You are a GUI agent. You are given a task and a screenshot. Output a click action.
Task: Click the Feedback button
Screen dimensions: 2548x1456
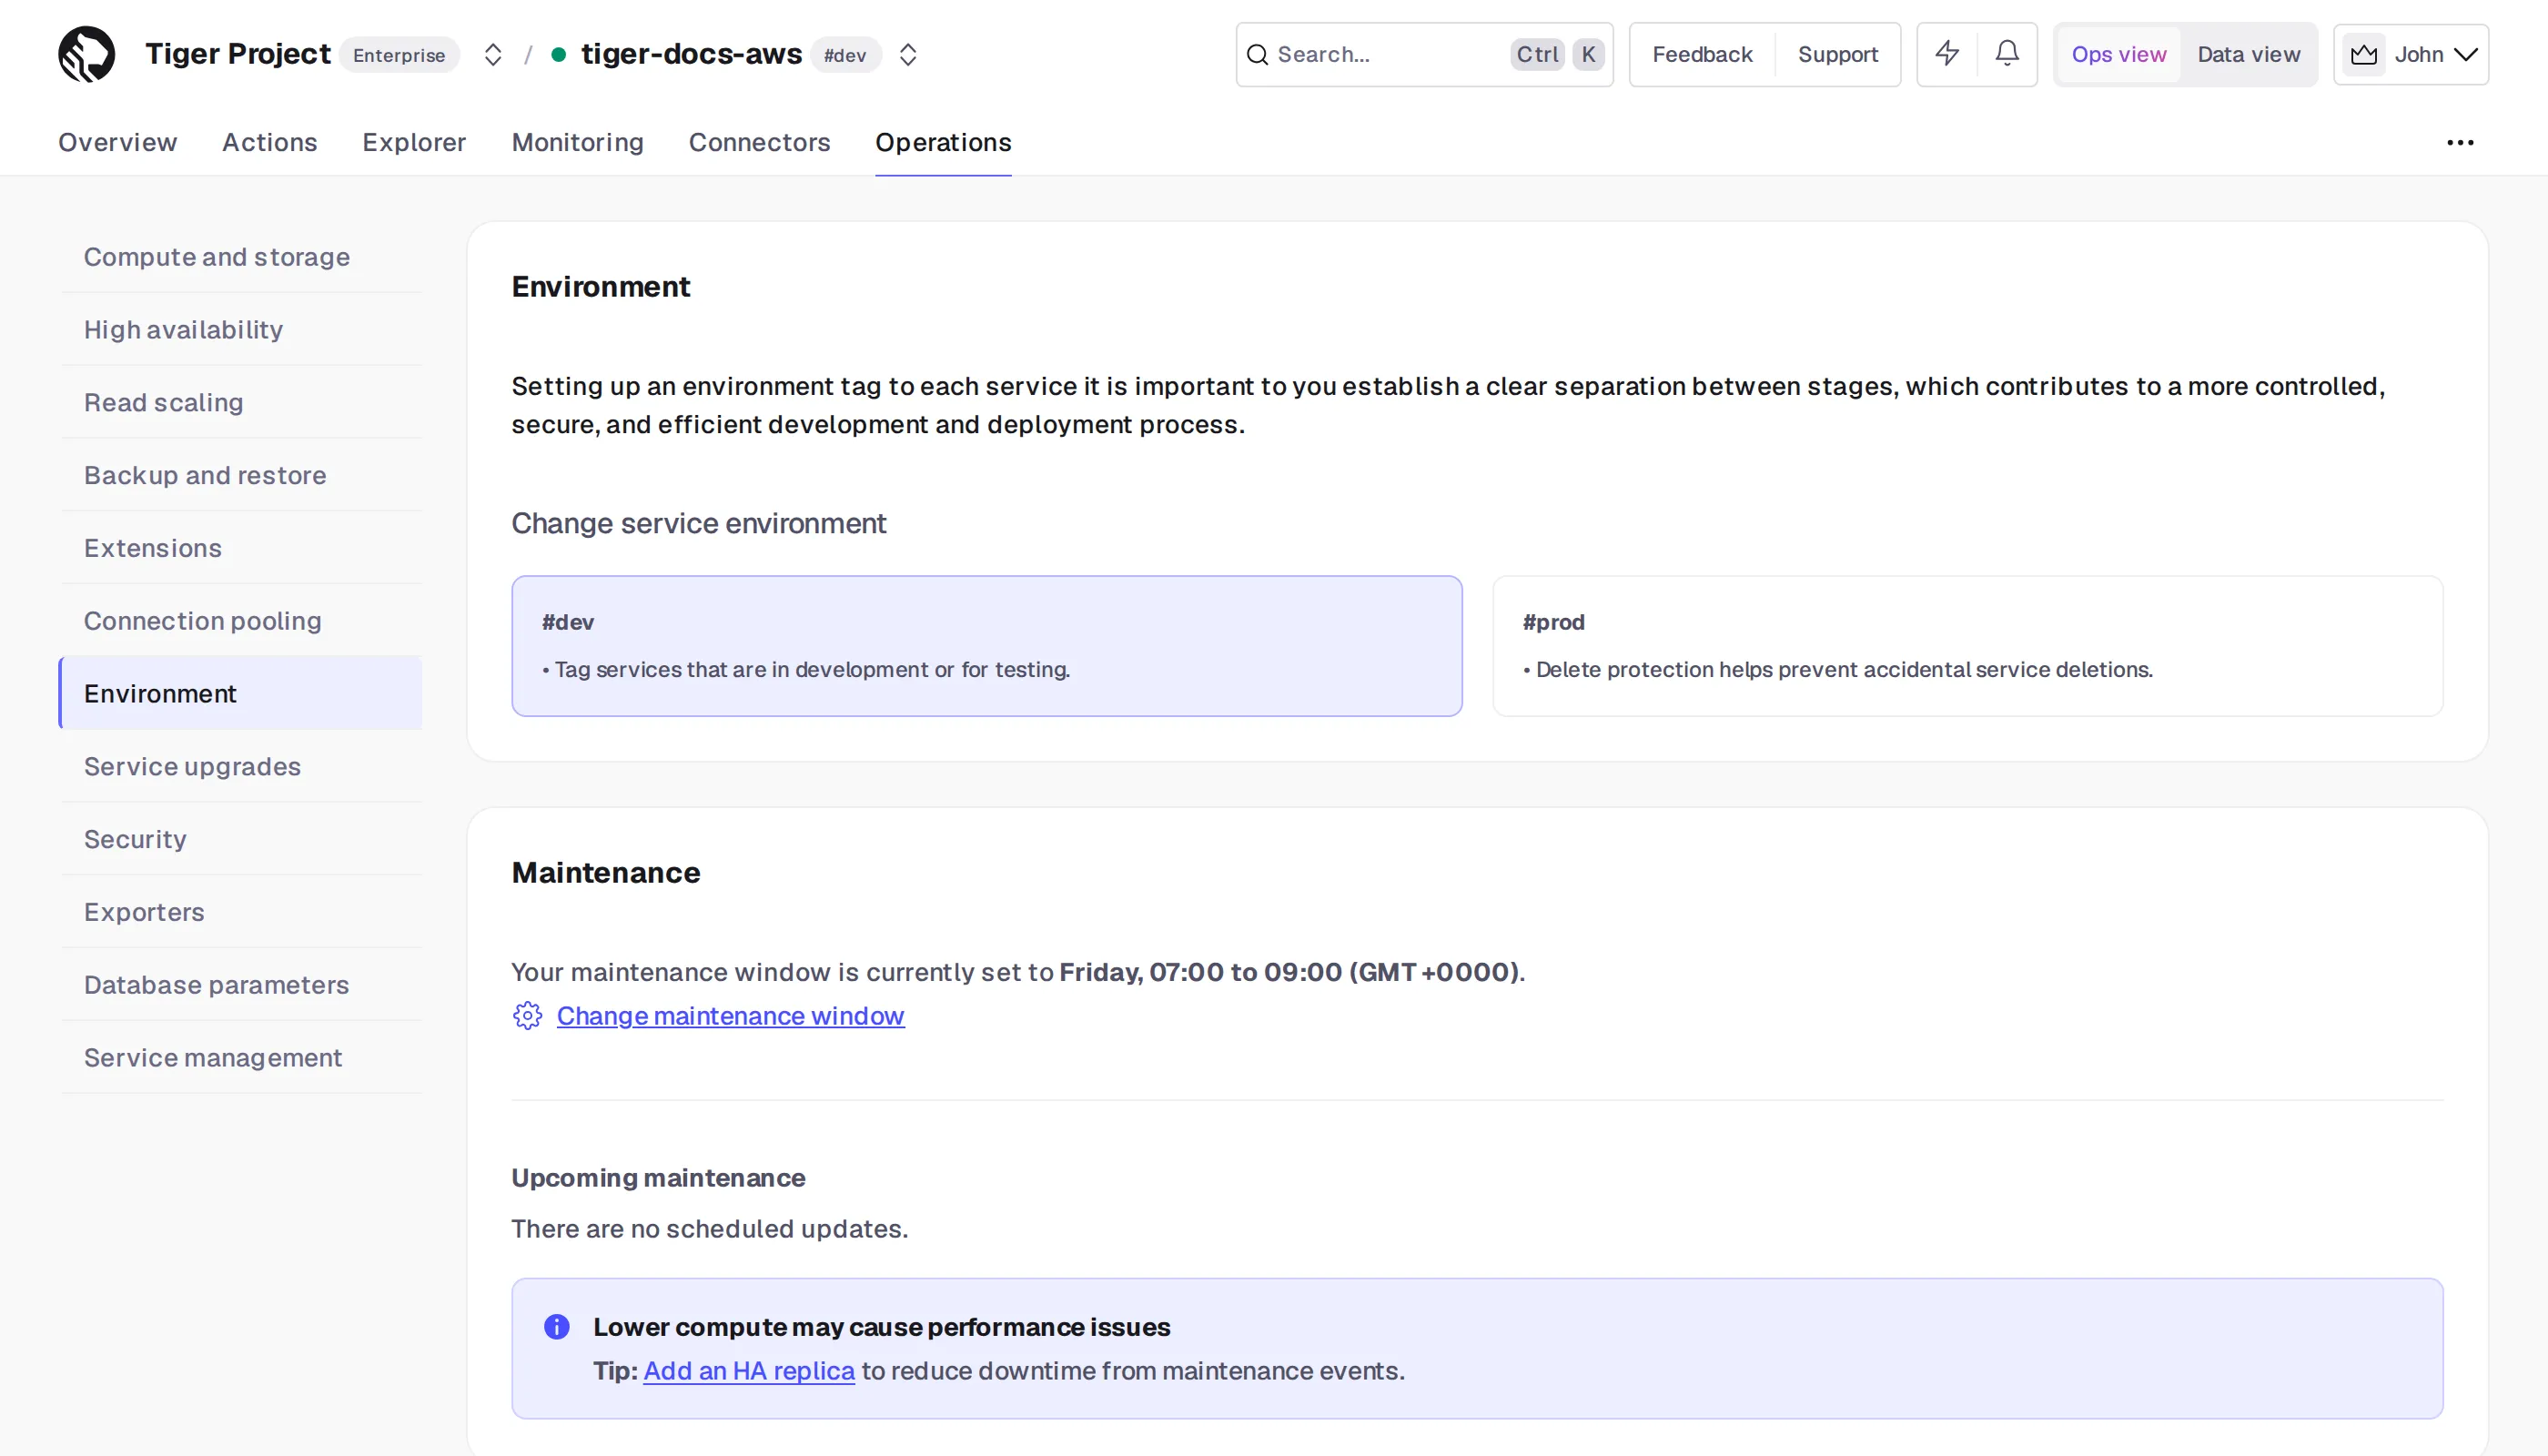tap(1702, 54)
